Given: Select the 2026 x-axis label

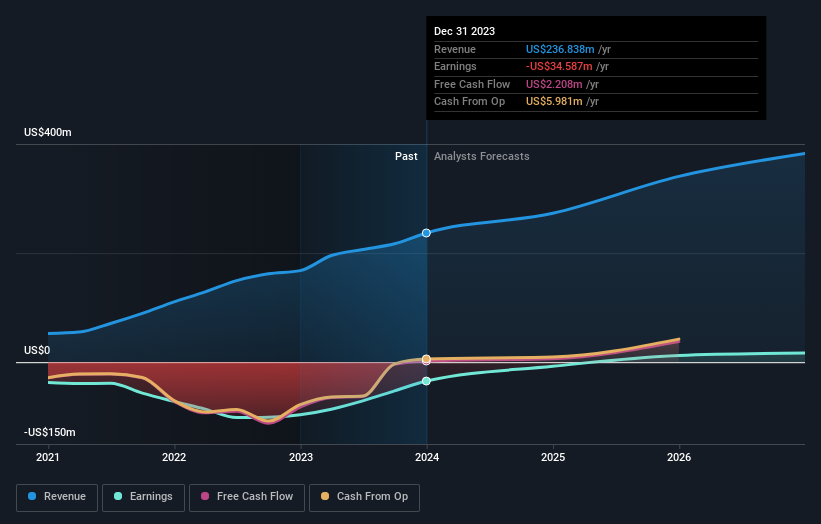Looking at the screenshot, I should [x=679, y=457].
